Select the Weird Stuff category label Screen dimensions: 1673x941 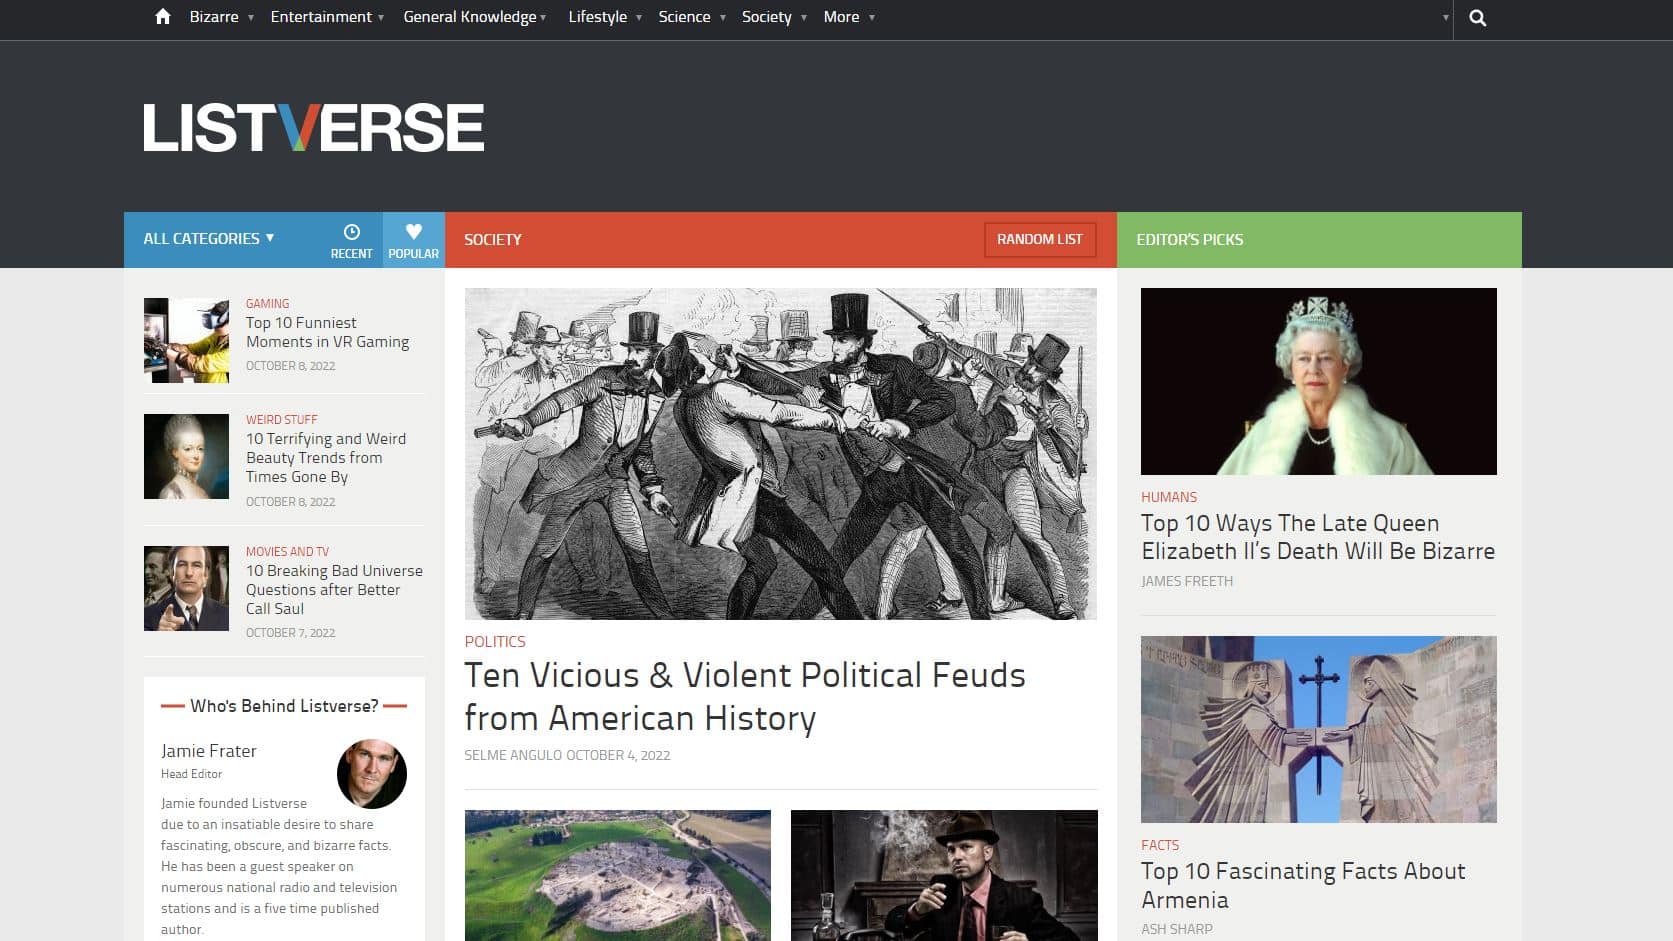click(x=281, y=420)
